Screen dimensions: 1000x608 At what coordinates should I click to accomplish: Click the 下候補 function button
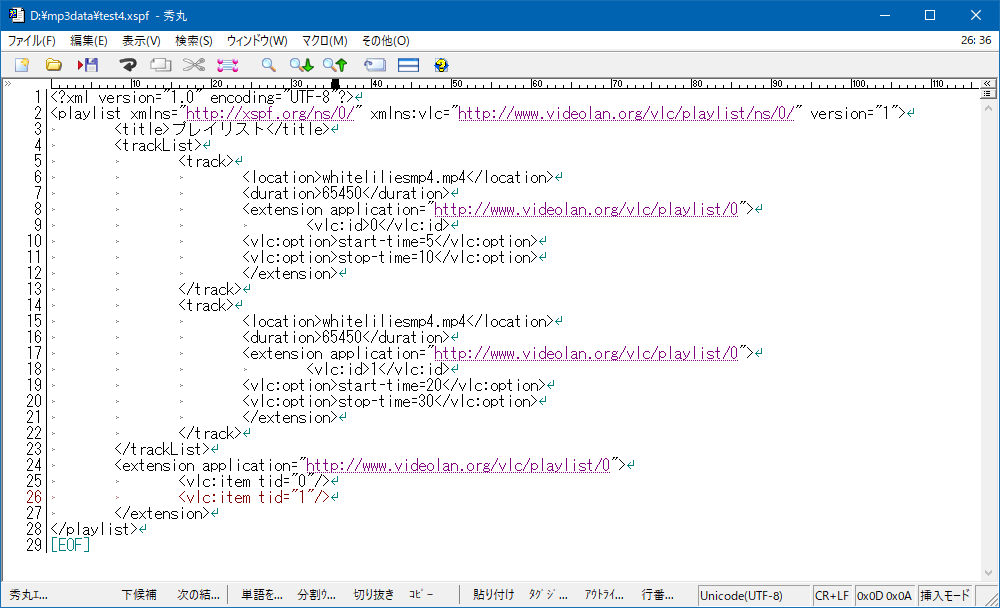coord(139,595)
